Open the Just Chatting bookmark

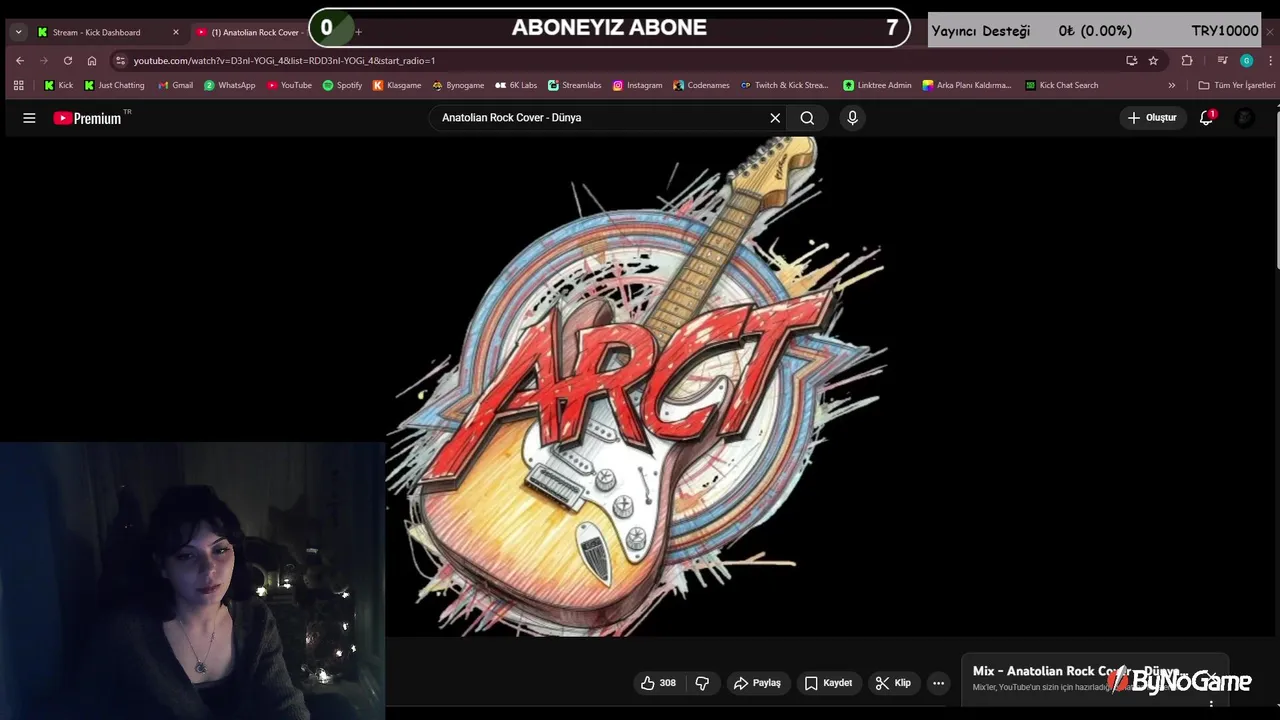(114, 85)
